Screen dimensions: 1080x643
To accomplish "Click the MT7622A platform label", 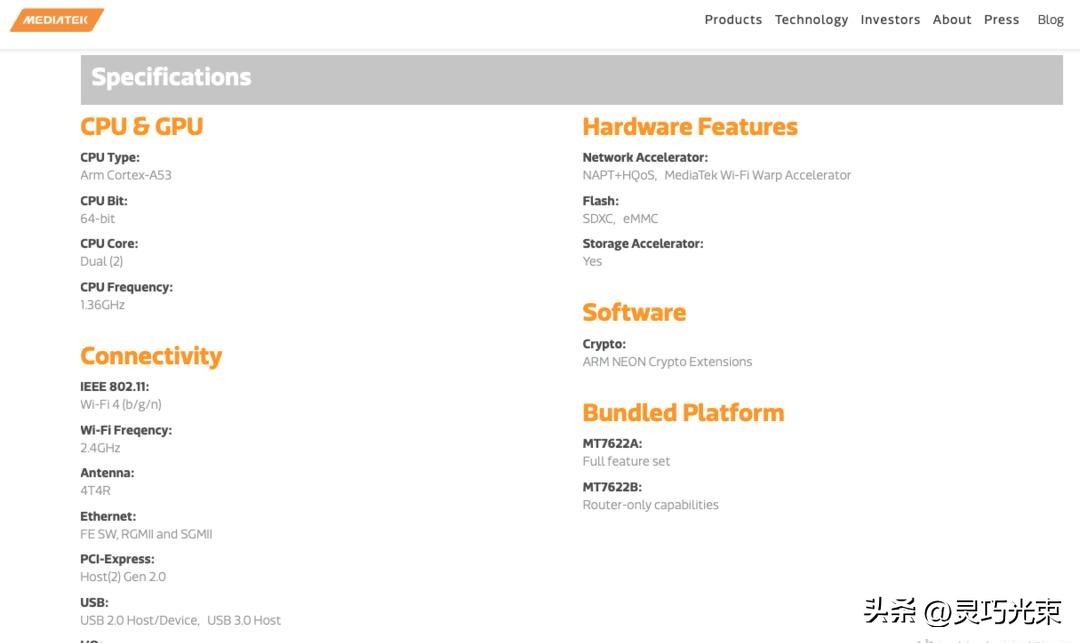I will [x=612, y=444].
